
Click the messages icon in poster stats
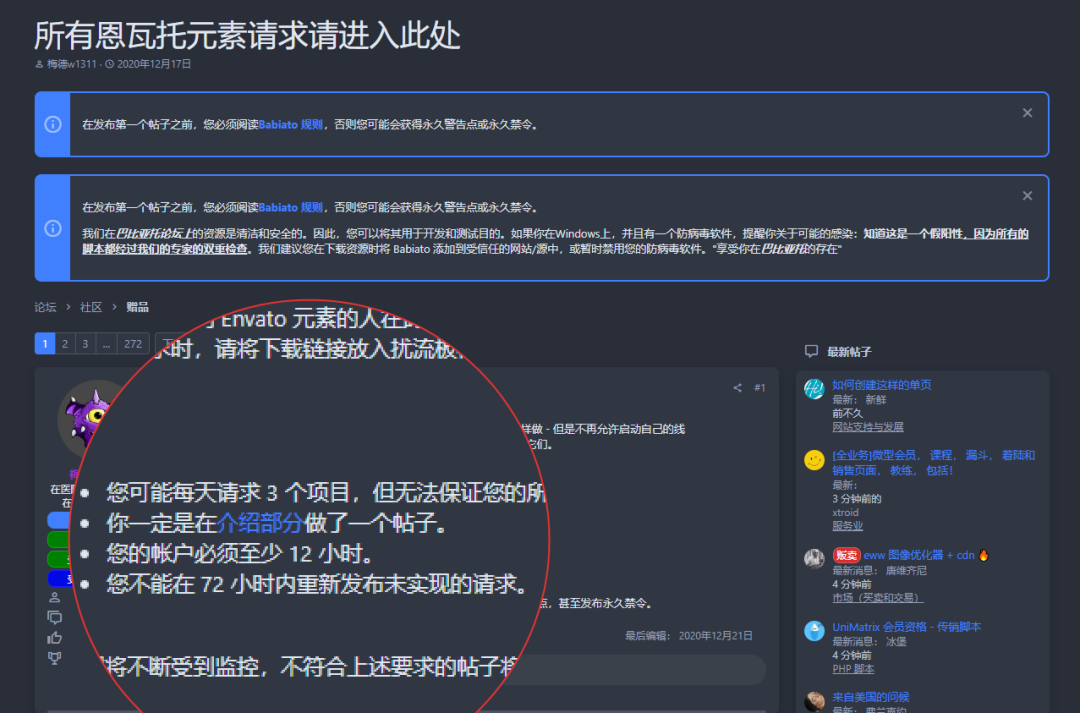(x=54, y=617)
